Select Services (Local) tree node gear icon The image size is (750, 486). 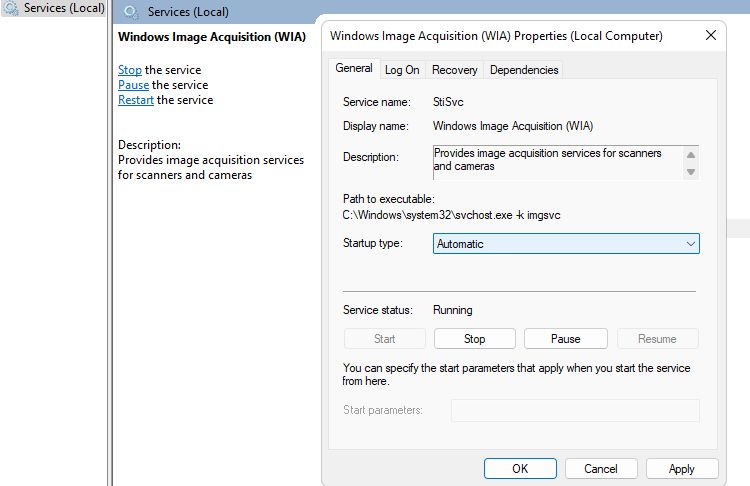11,8
